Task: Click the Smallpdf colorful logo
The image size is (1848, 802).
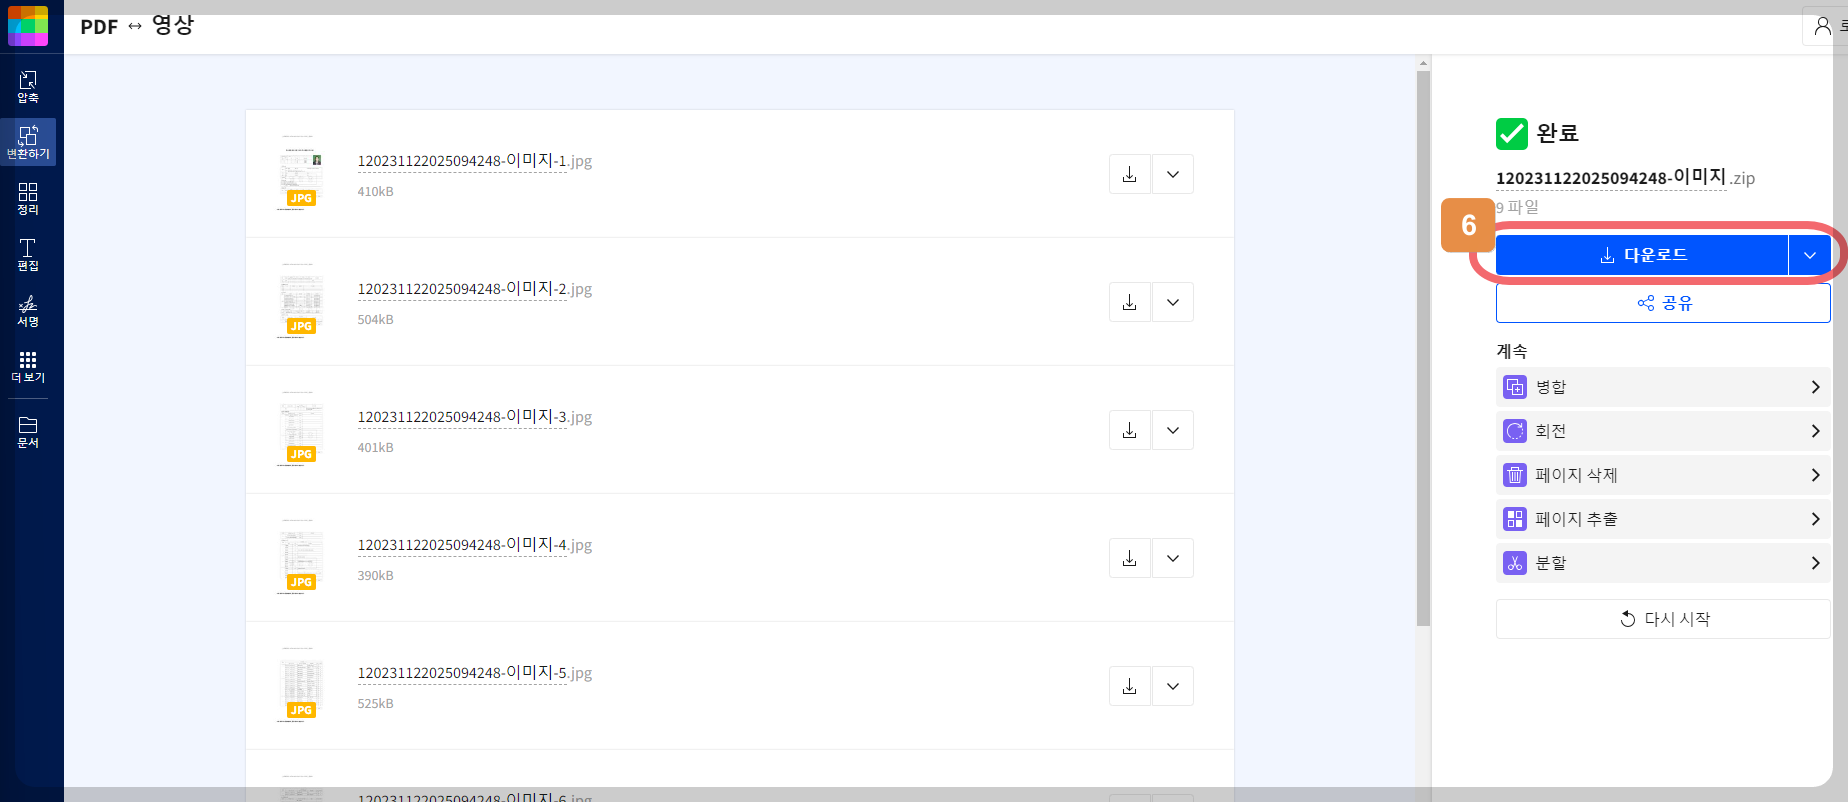Action: tap(28, 25)
